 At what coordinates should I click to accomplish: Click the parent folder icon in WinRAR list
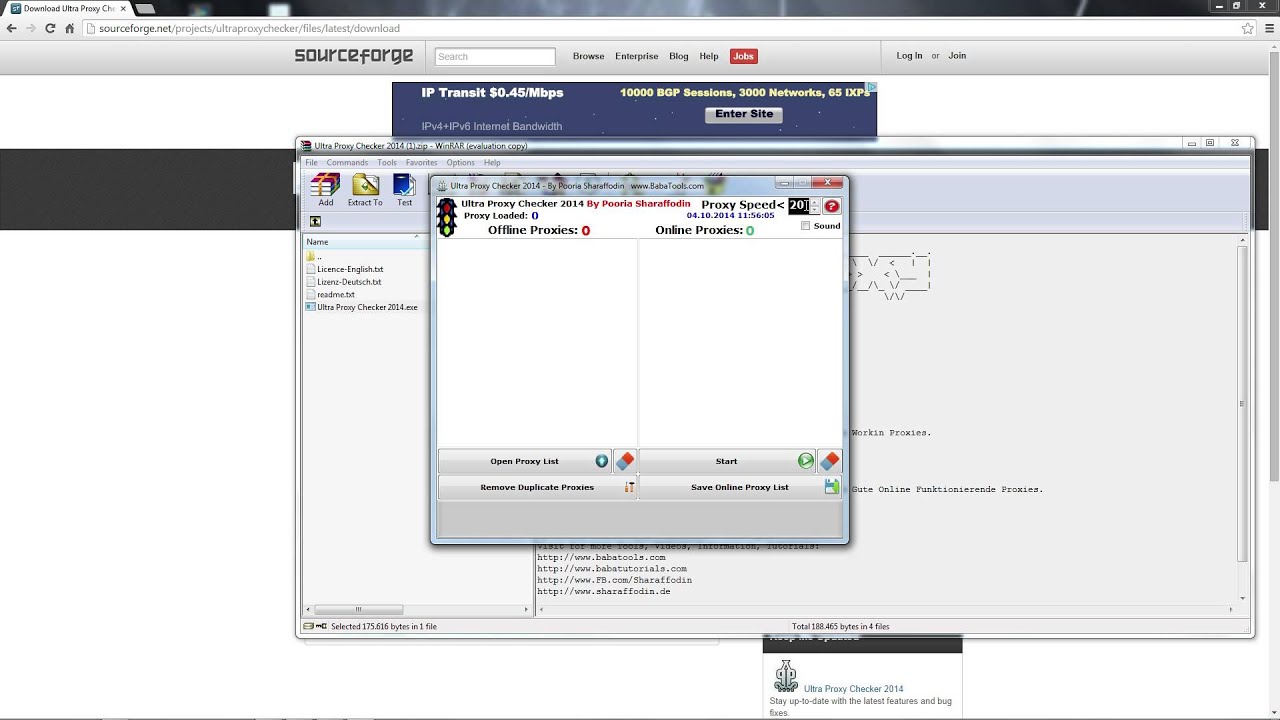[310, 256]
